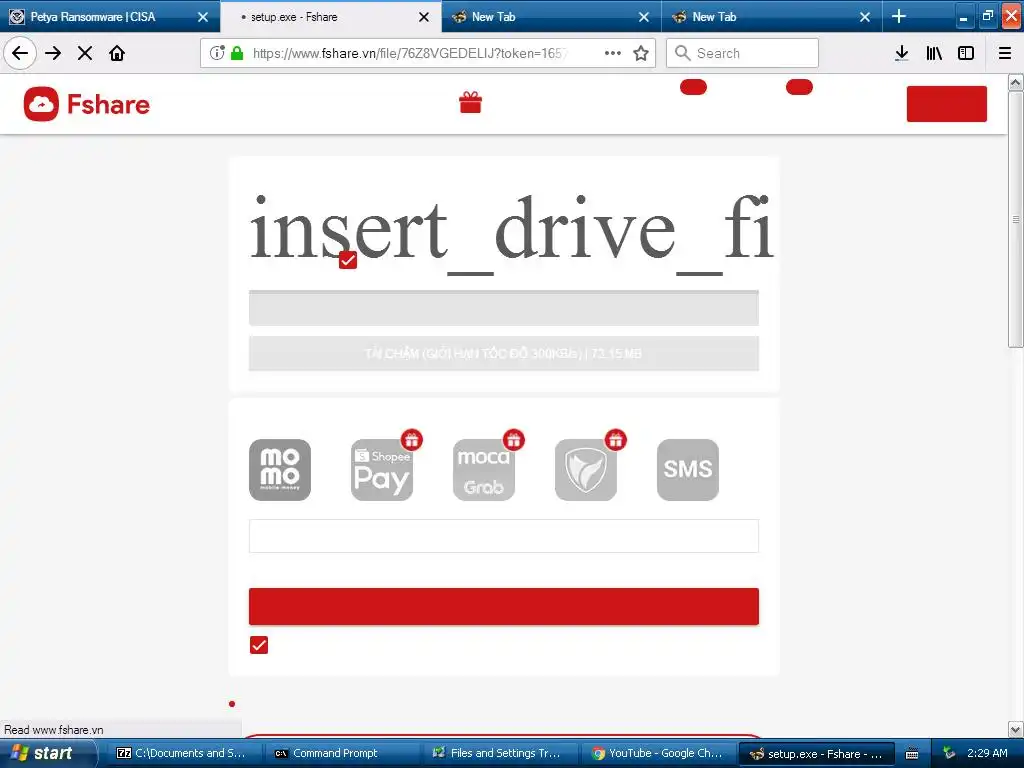Select the MoMo payment icon
The width and height of the screenshot is (1024, 768).
point(280,470)
